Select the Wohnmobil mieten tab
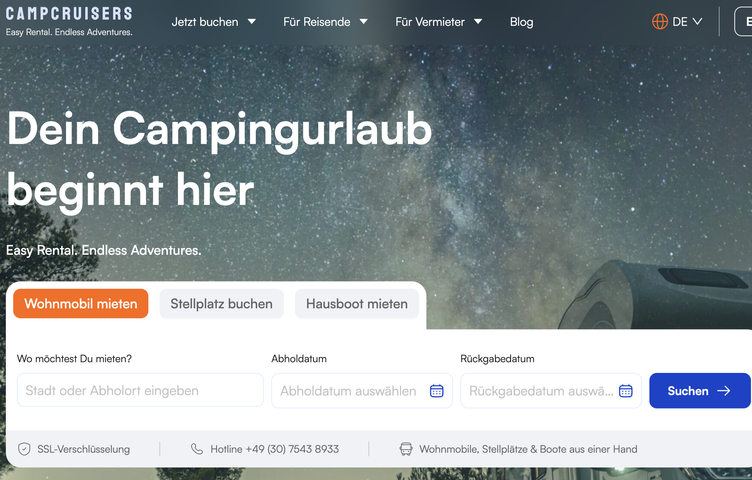 (x=81, y=304)
